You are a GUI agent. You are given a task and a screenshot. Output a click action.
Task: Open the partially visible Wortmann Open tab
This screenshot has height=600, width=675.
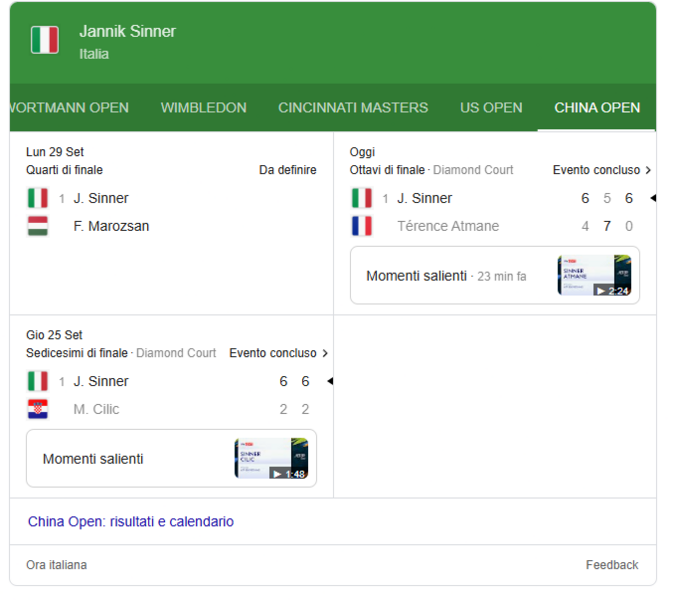(x=68, y=108)
